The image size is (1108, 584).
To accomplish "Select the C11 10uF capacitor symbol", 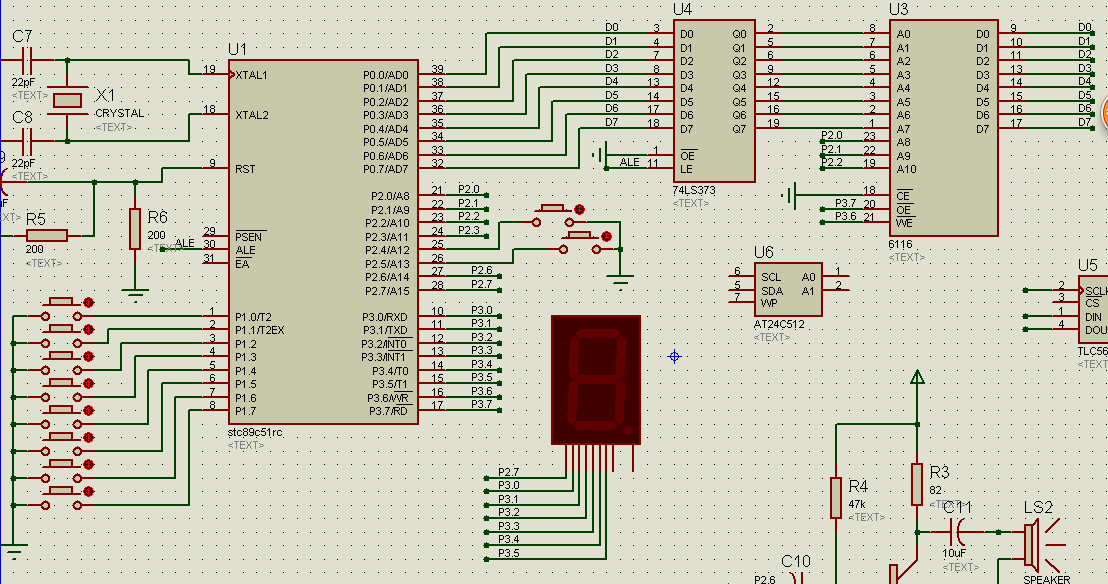I will tap(957, 531).
